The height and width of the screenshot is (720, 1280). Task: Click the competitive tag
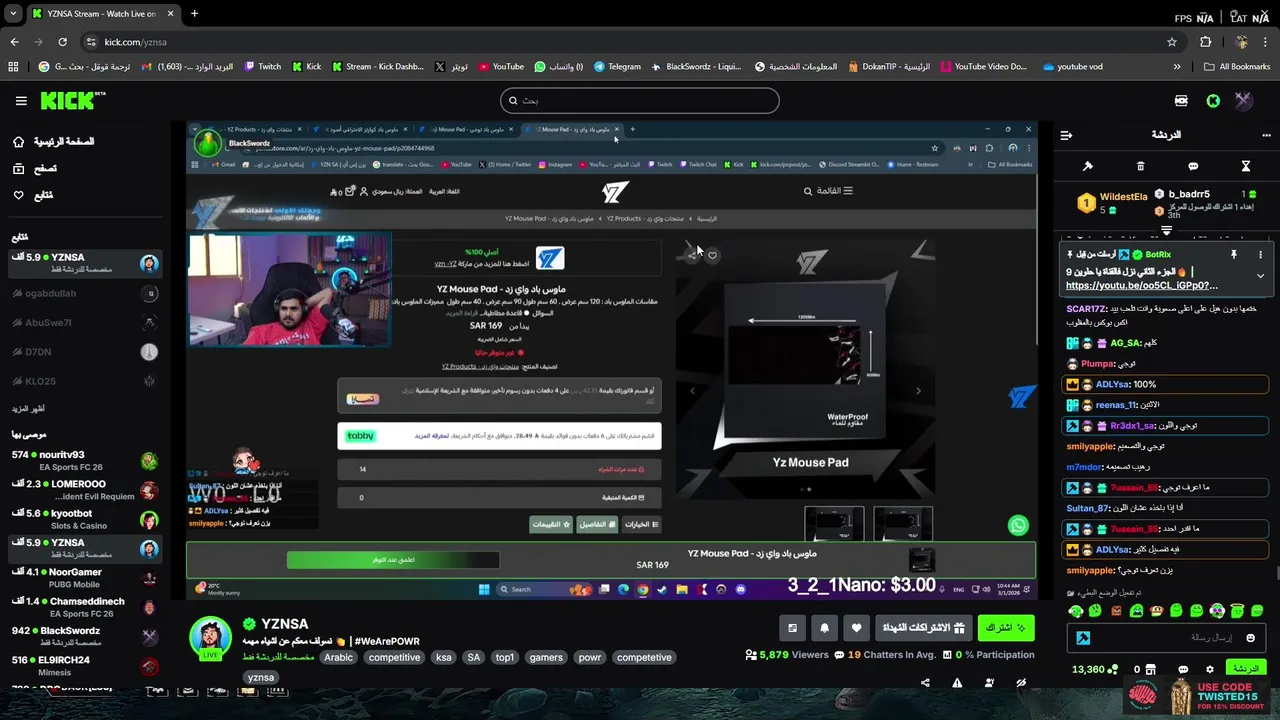(x=394, y=657)
